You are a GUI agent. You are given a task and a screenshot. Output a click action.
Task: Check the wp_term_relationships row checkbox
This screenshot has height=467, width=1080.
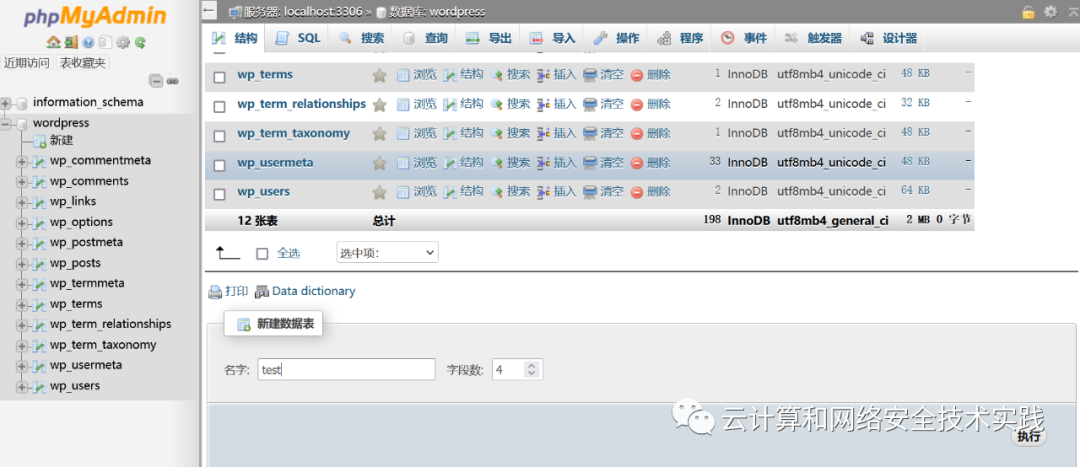point(220,107)
